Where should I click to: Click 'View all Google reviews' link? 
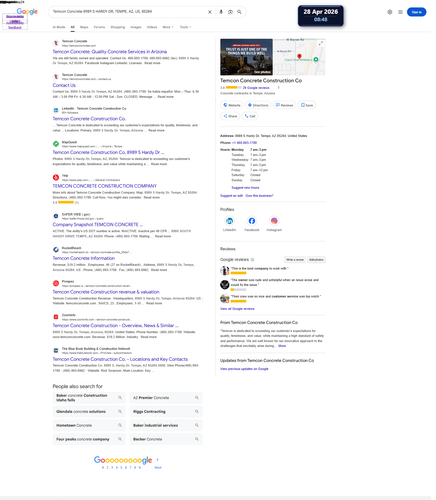237,309
